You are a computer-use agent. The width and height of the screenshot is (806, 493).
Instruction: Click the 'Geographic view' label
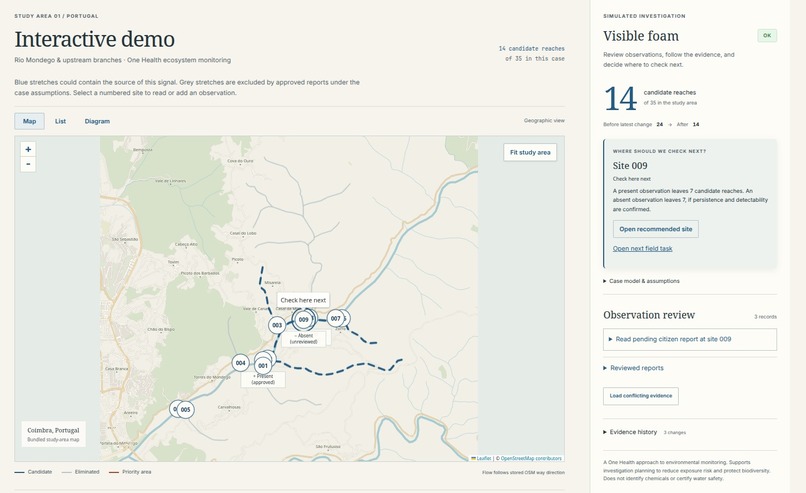544,121
